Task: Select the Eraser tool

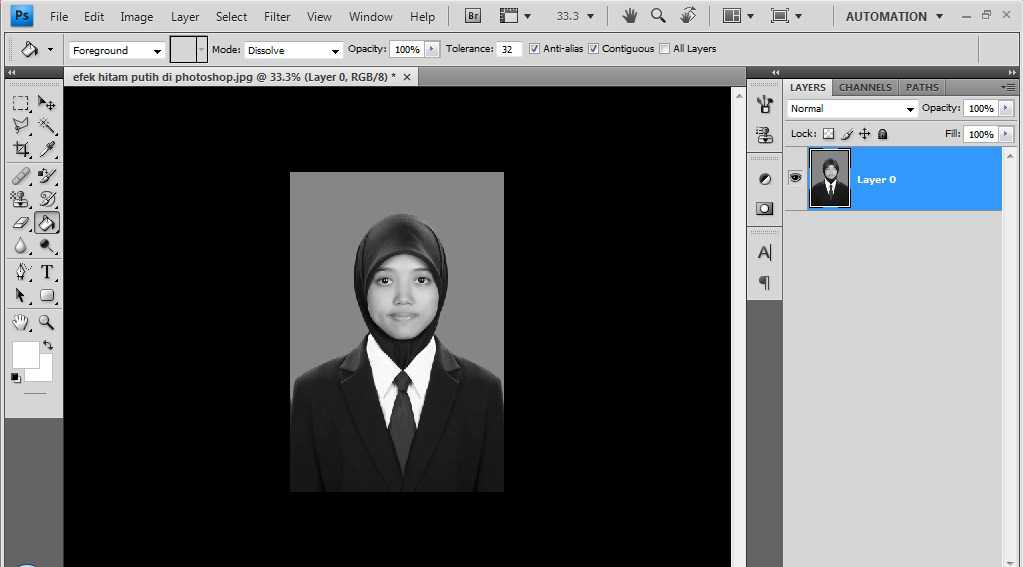Action: coord(20,222)
